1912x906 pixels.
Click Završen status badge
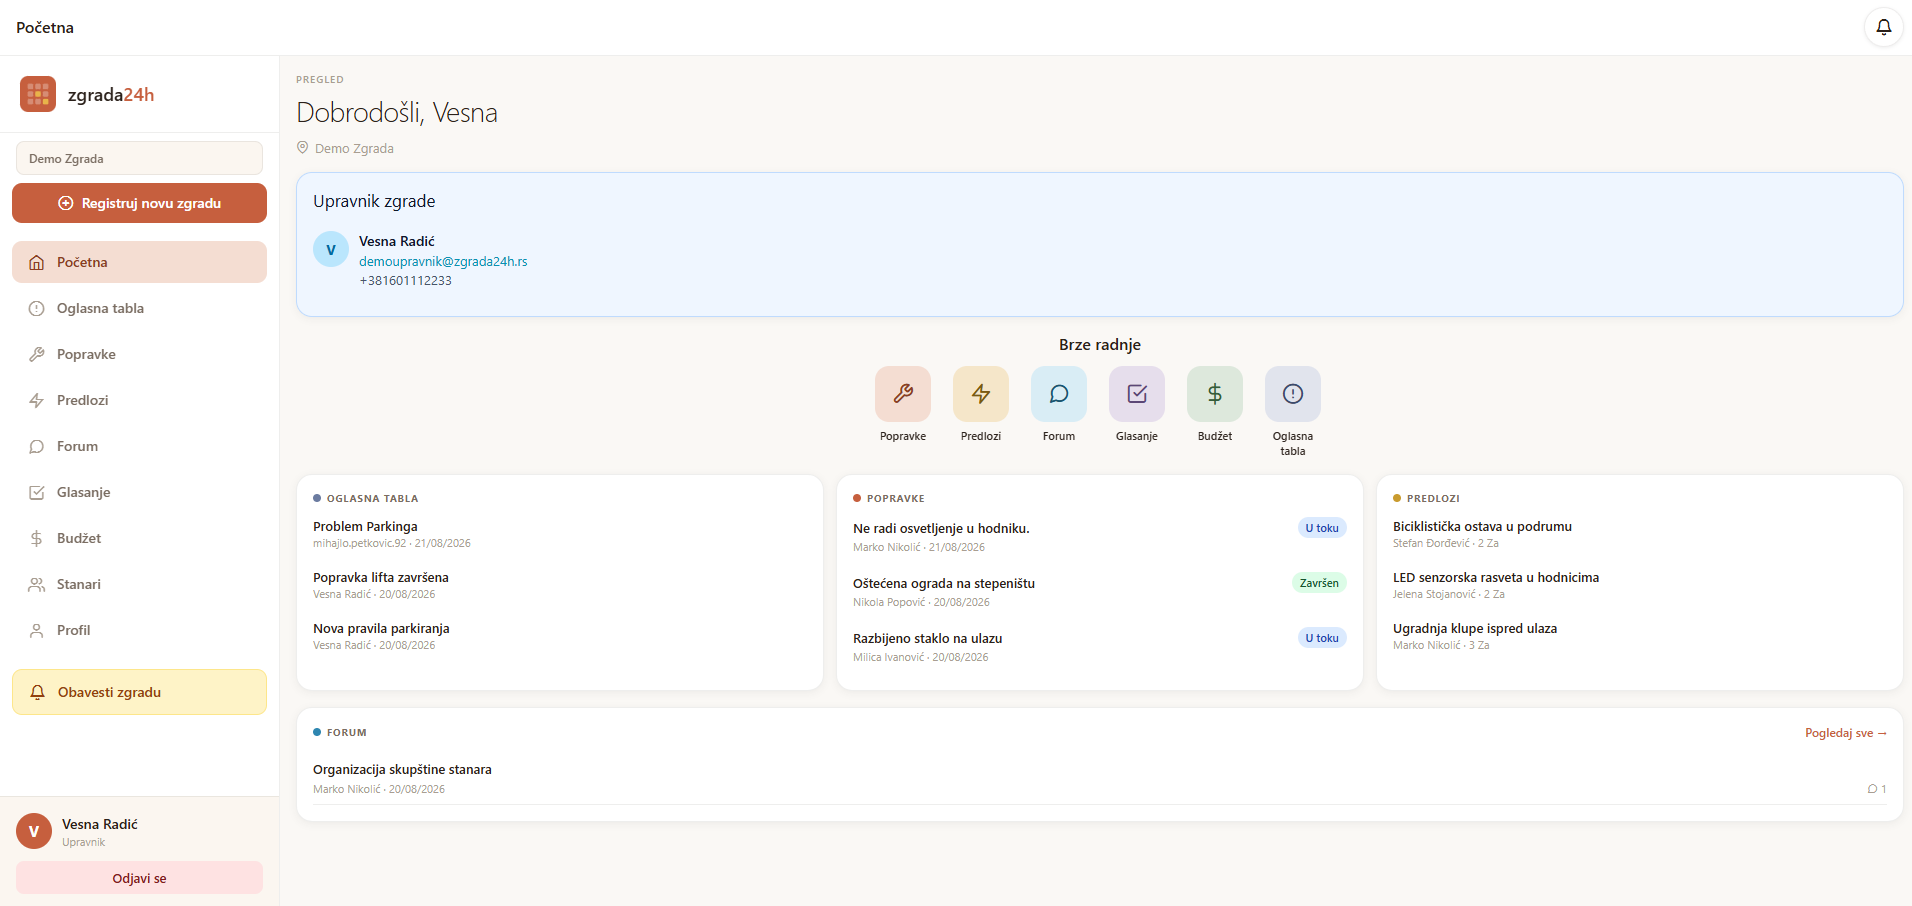click(x=1319, y=583)
